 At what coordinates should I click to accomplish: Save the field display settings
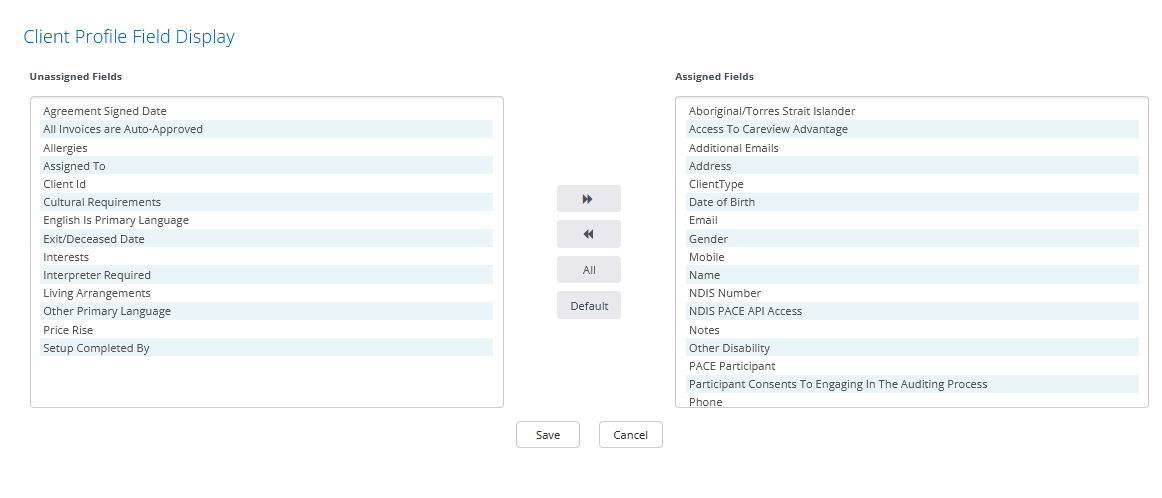[x=548, y=435]
